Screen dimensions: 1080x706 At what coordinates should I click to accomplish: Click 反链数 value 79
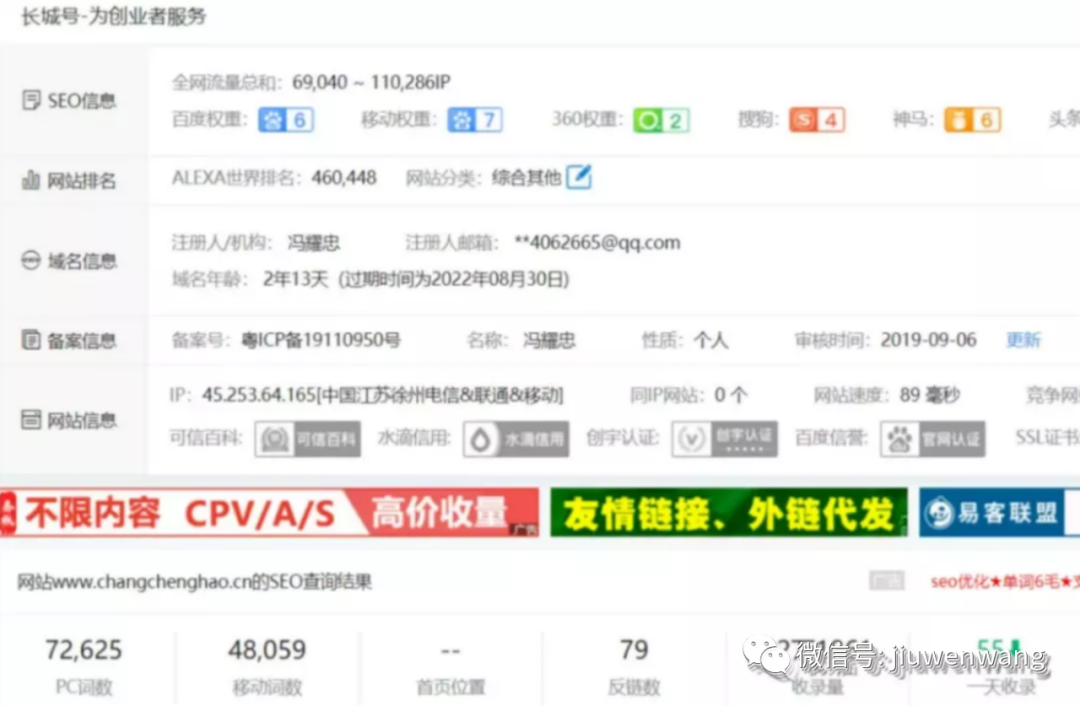tap(634, 650)
